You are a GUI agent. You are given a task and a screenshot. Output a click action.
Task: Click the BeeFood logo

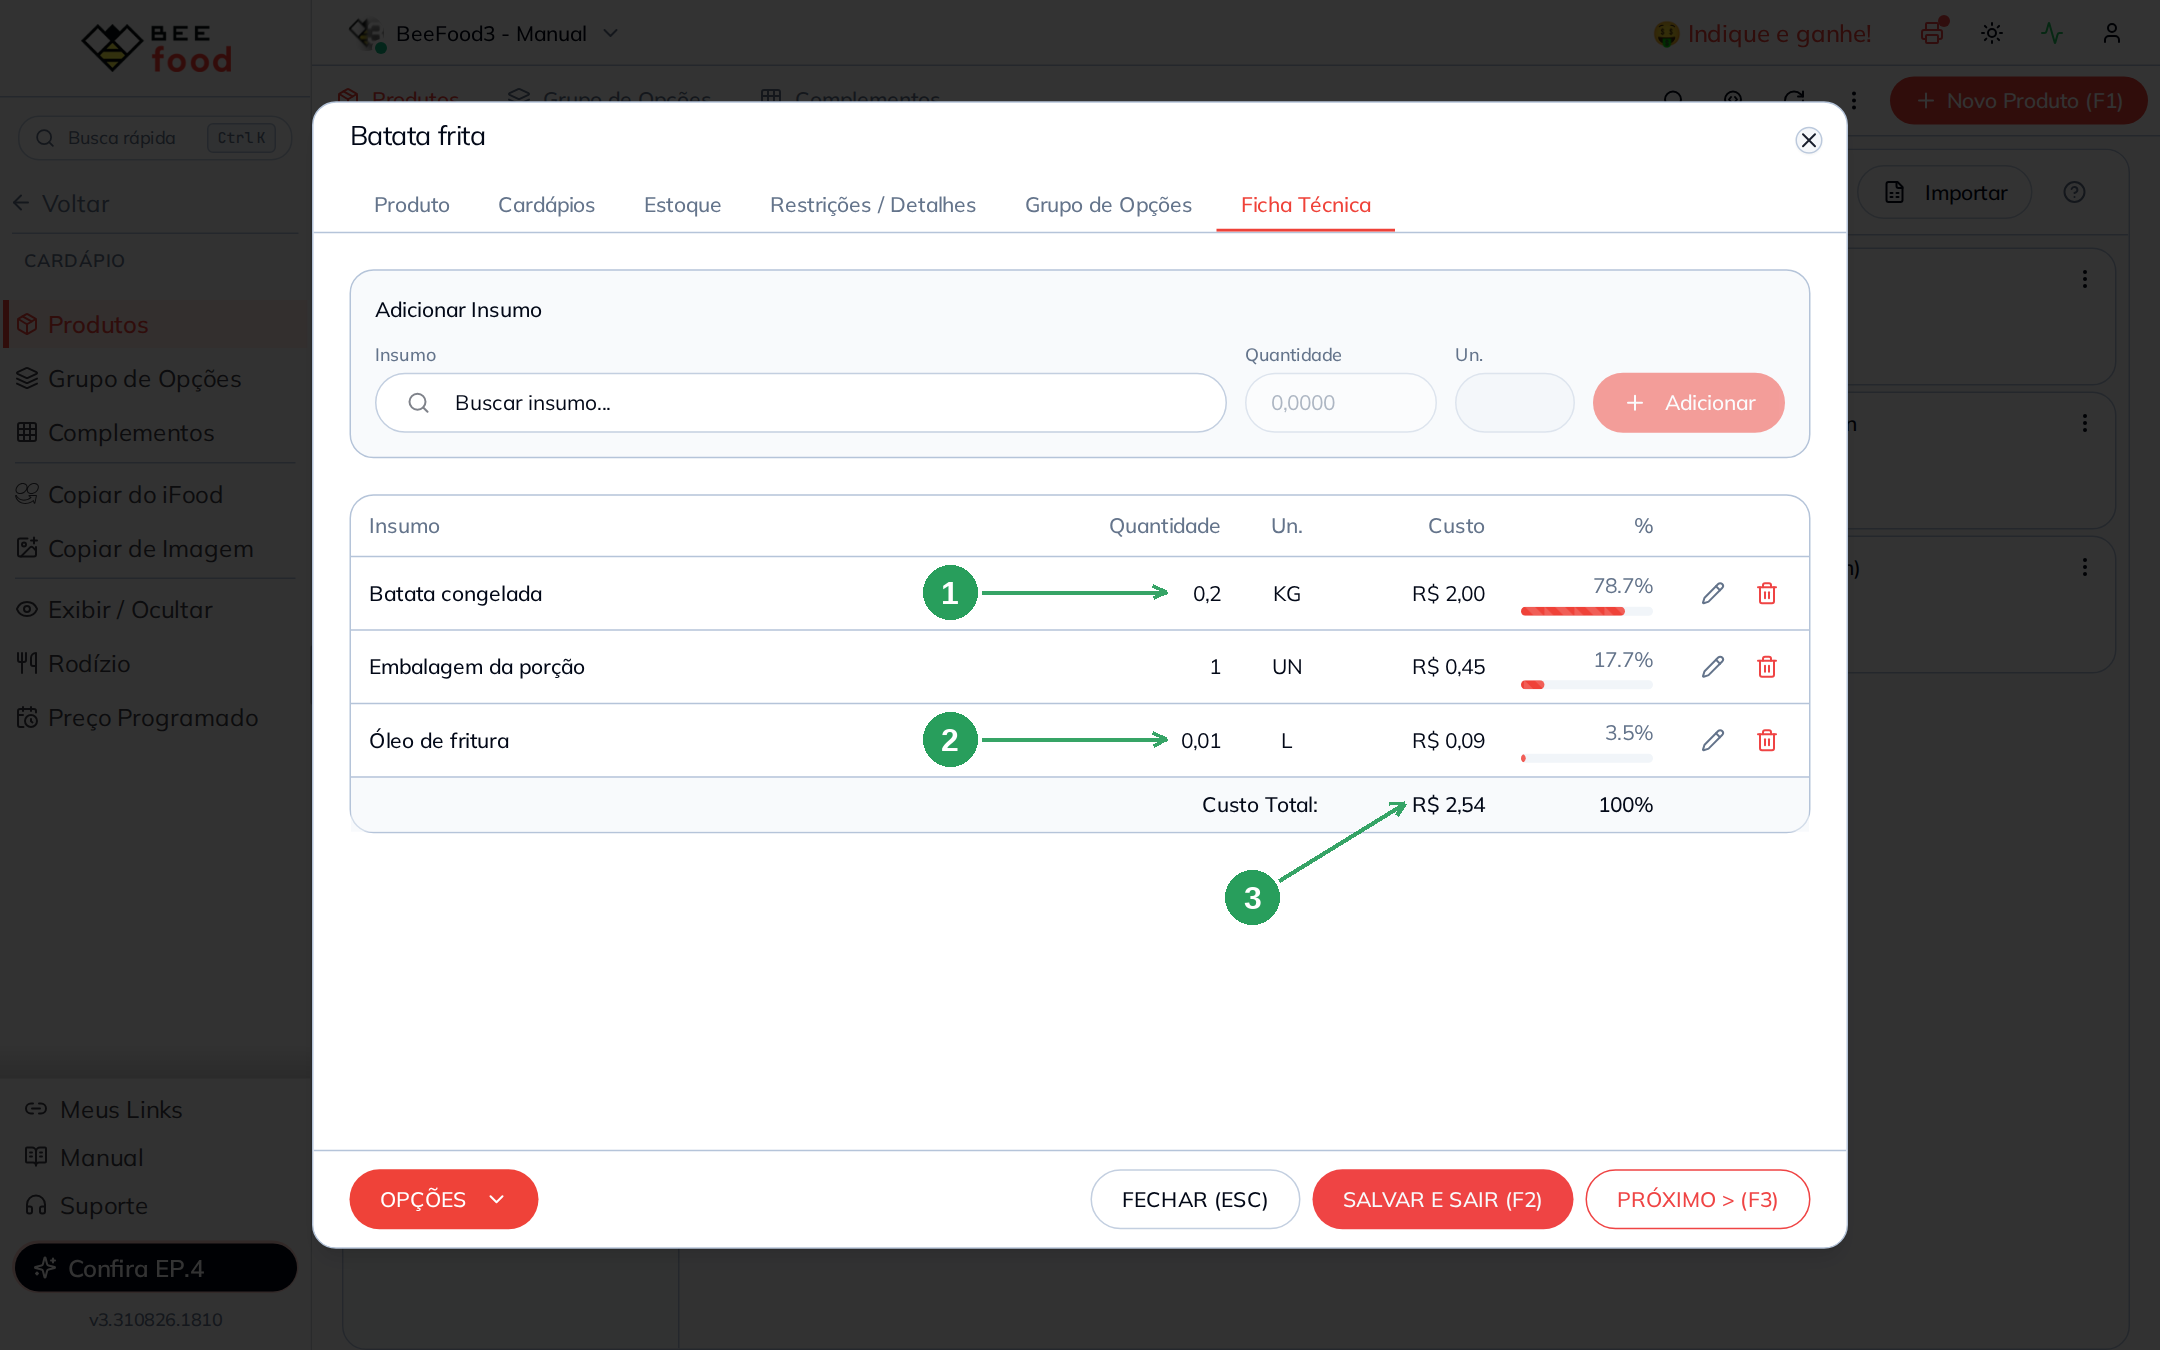(x=156, y=48)
